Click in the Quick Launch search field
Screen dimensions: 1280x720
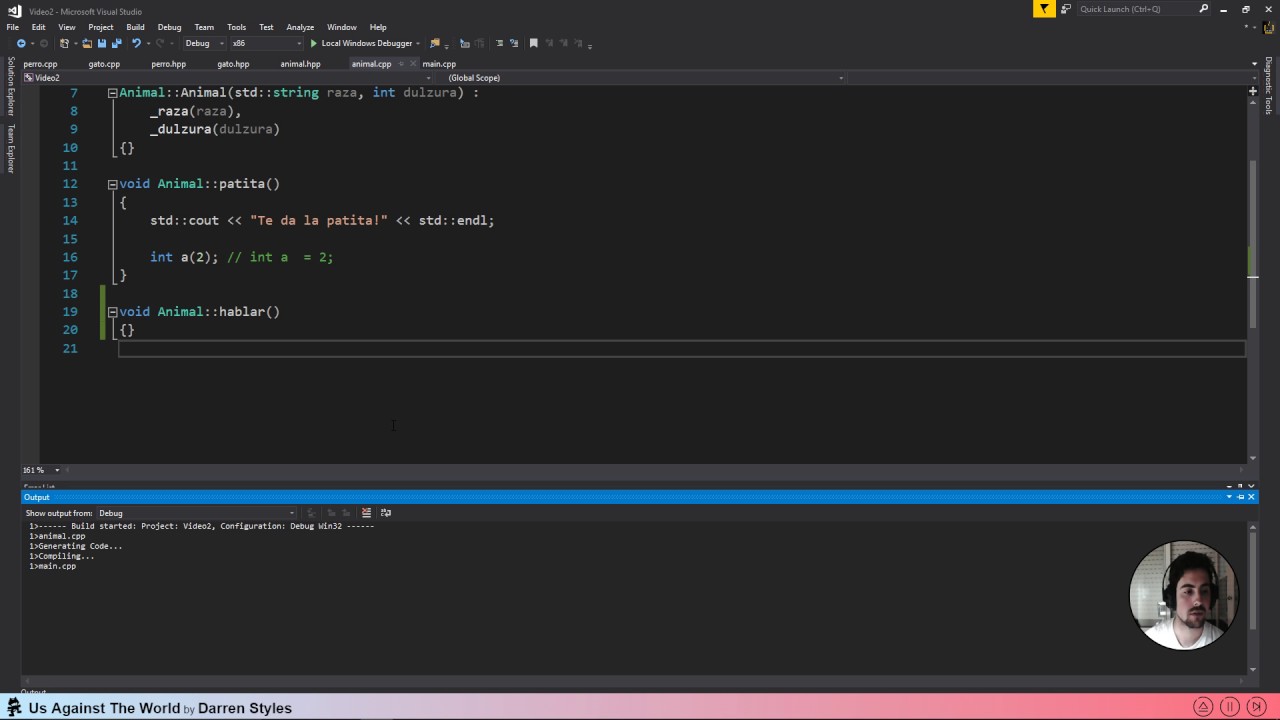(1135, 9)
